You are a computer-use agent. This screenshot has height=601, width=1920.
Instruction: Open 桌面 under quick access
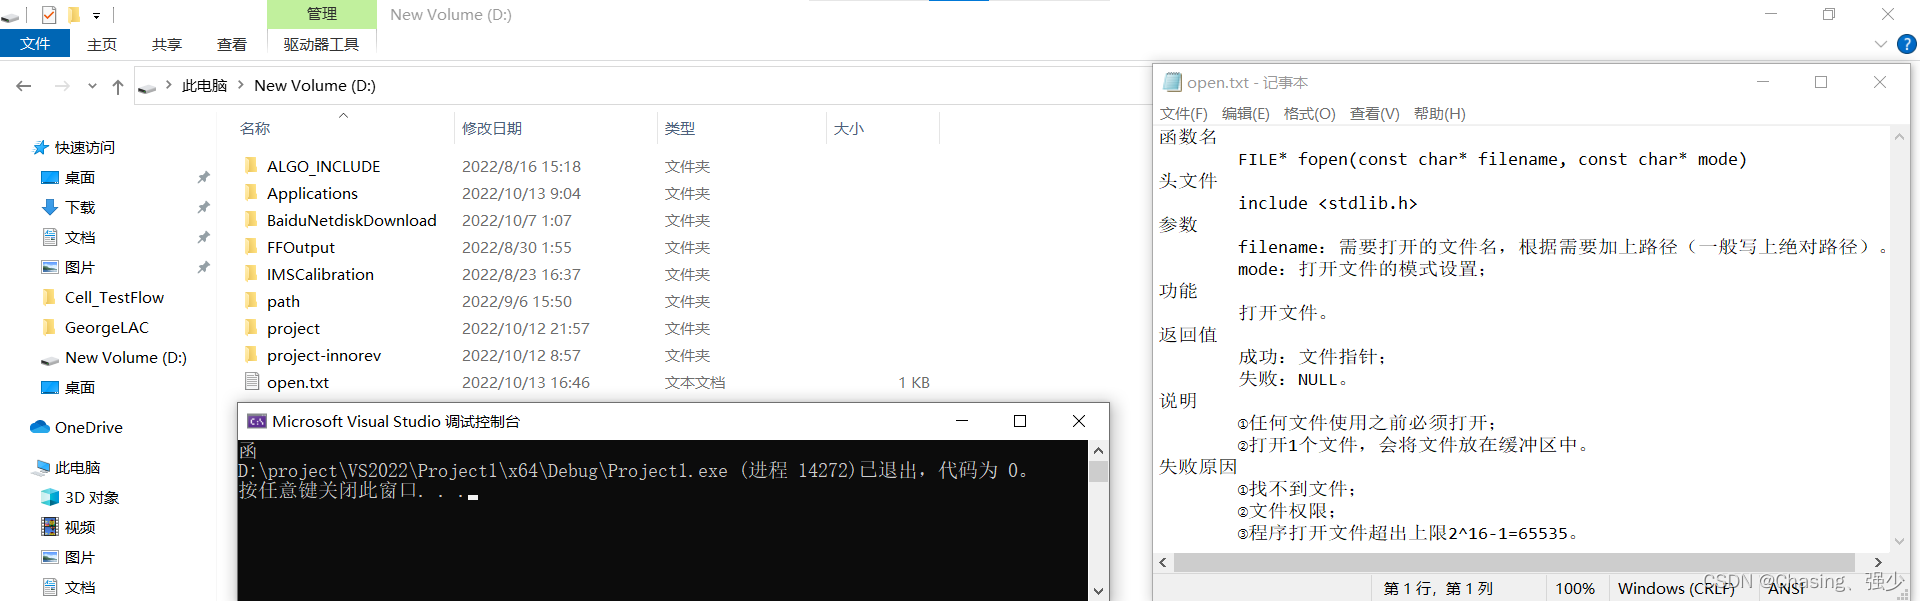point(80,177)
